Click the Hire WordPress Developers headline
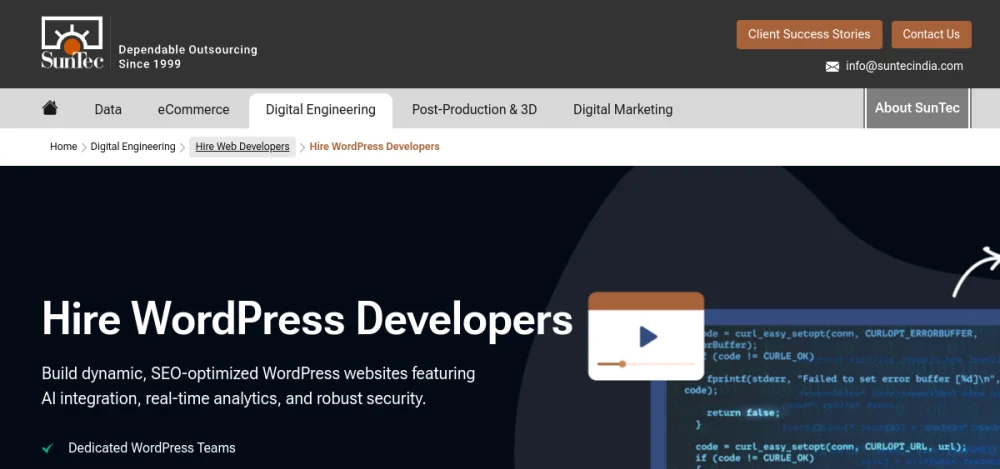 (x=307, y=318)
